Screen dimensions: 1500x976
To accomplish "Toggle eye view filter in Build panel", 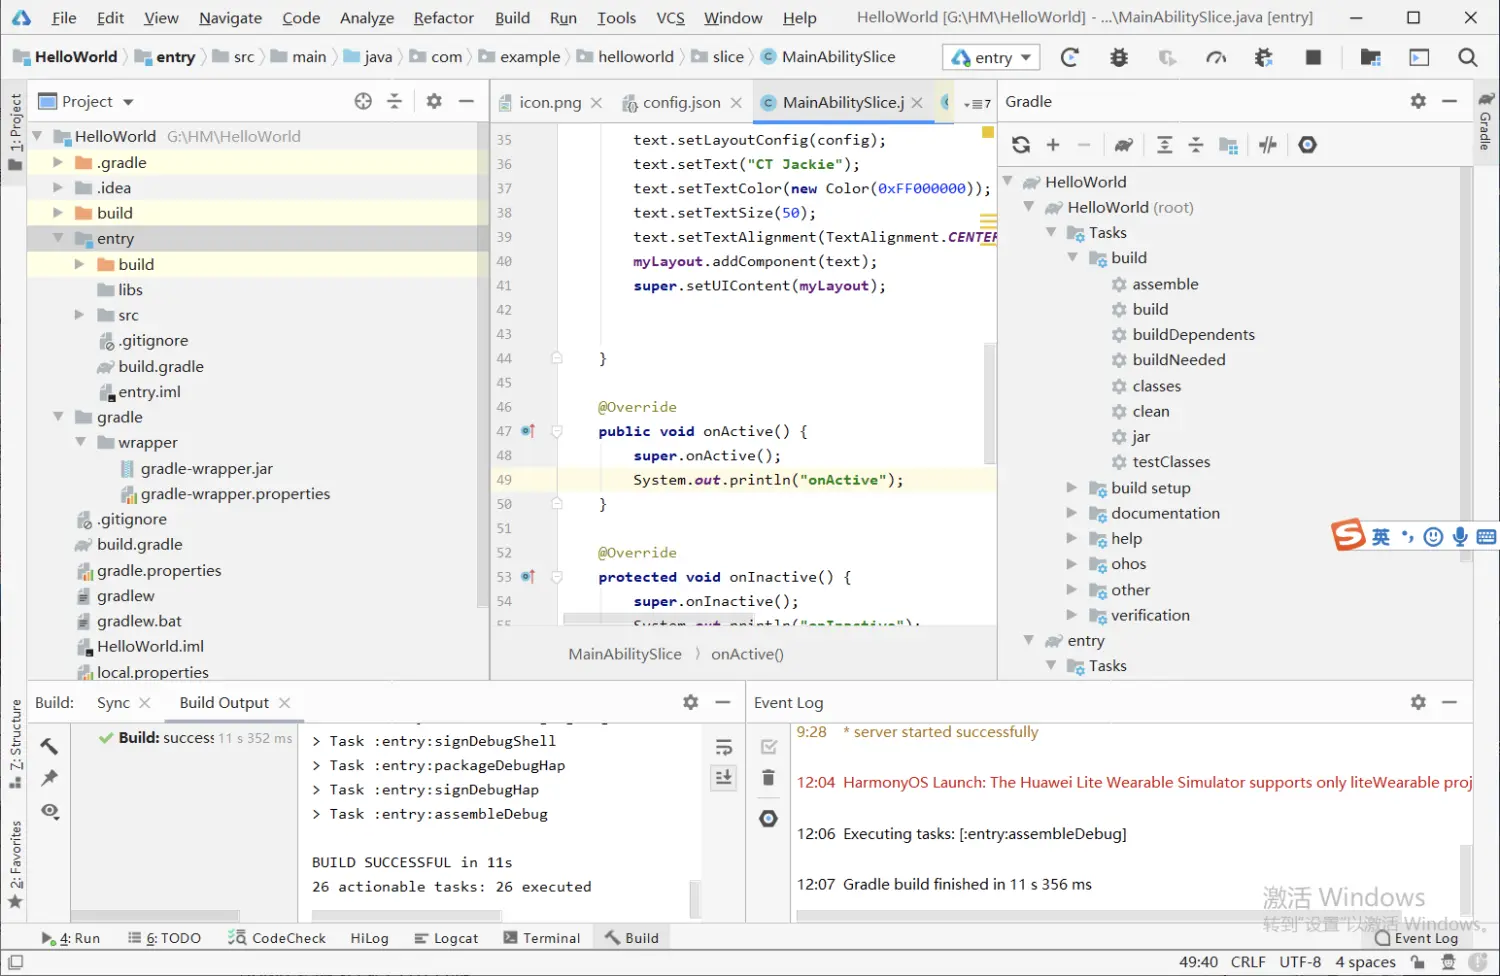I will click(50, 811).
